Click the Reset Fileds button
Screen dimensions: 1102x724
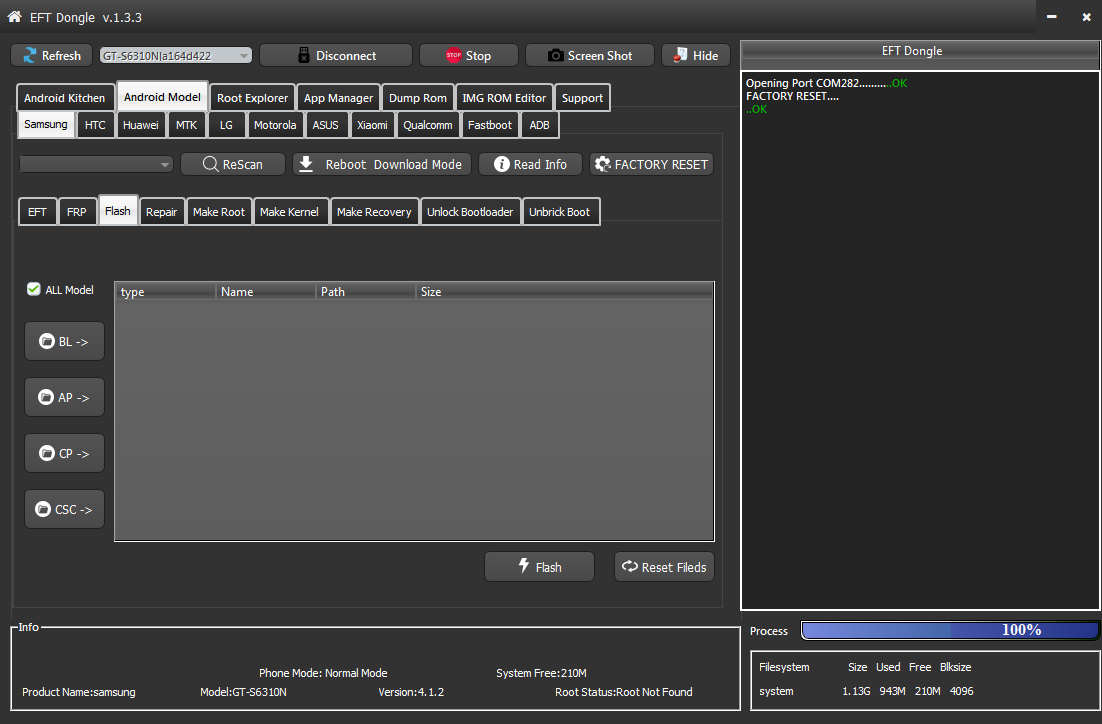[664, 567]
